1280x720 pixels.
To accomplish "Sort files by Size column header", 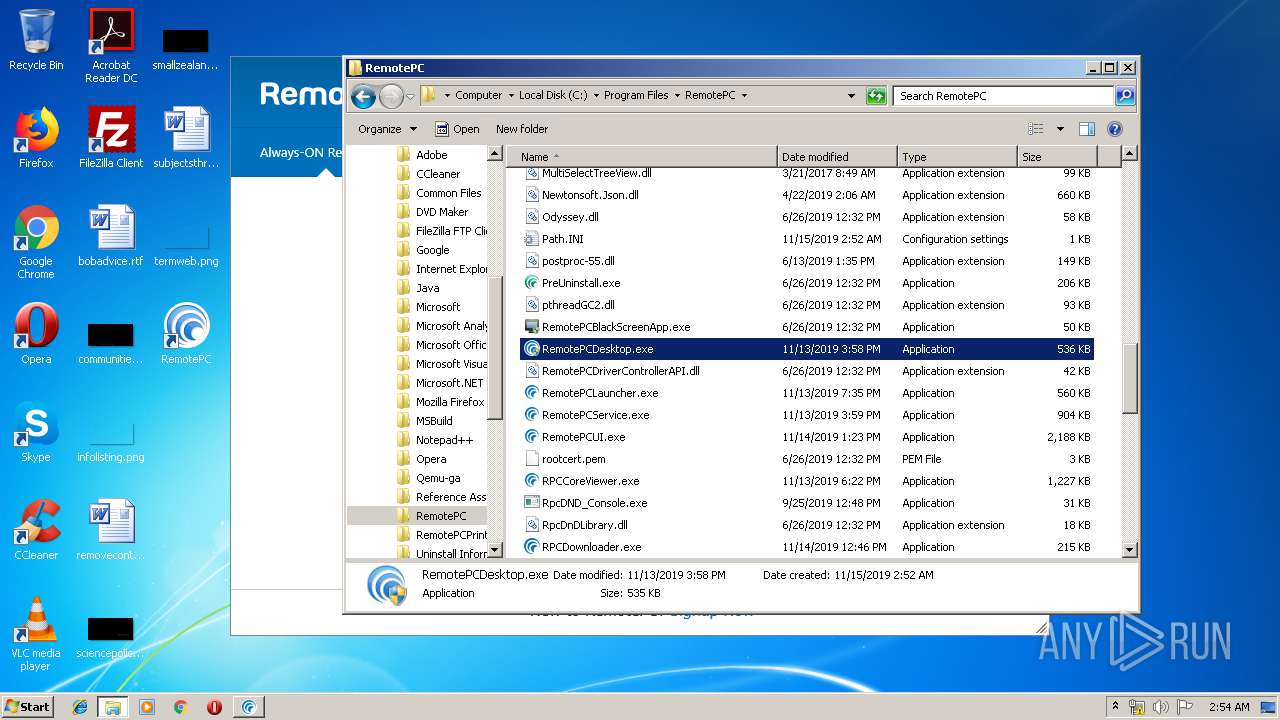I will (1057, 157).
